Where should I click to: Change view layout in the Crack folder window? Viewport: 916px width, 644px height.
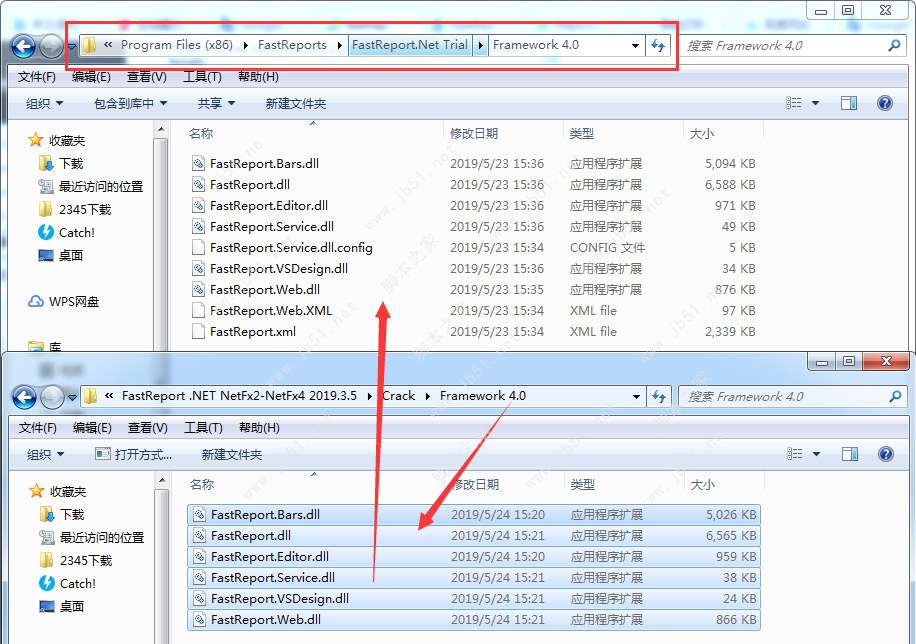796,453
